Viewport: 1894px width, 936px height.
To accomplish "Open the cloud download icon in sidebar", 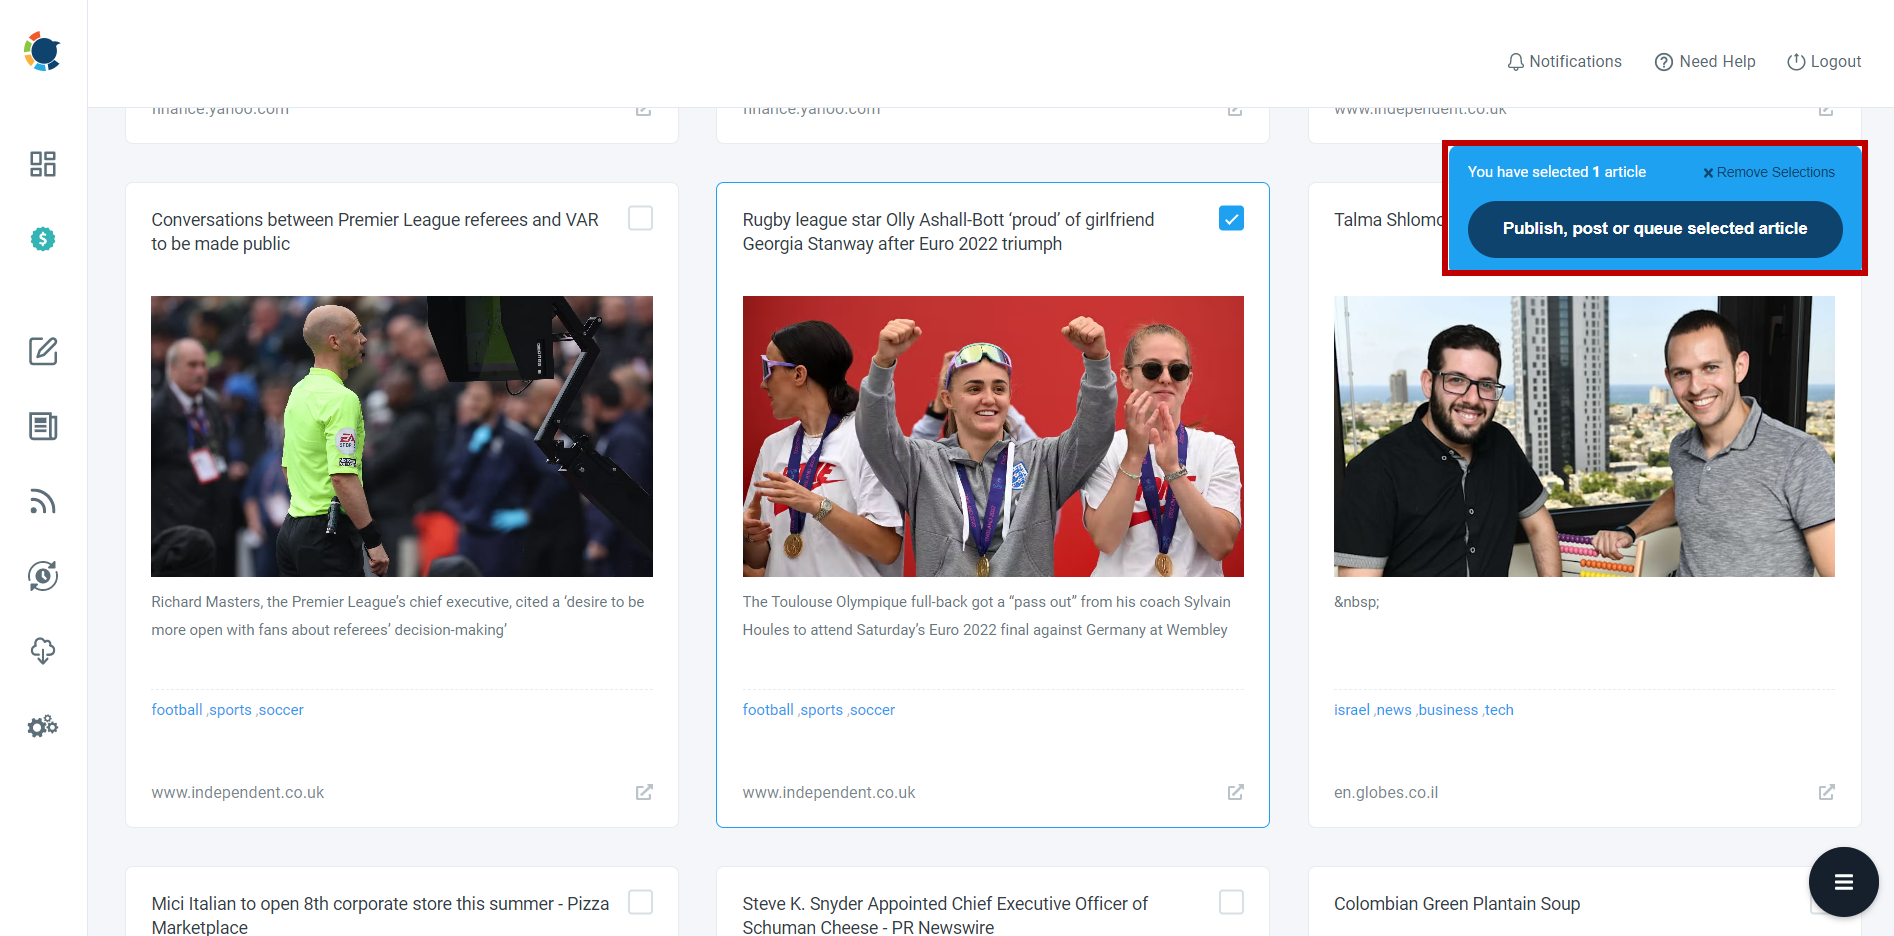I will coord(43,651).
